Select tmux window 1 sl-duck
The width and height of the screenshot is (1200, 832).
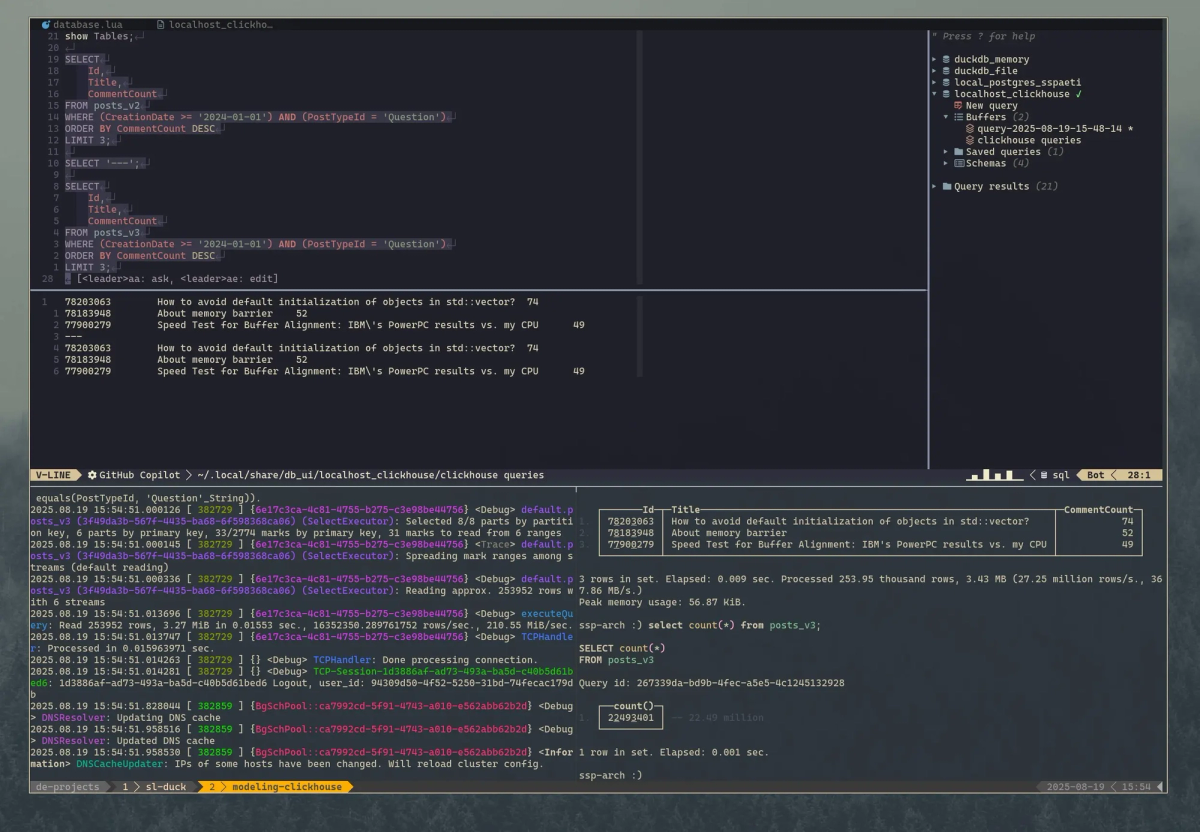tap(156, 787)
